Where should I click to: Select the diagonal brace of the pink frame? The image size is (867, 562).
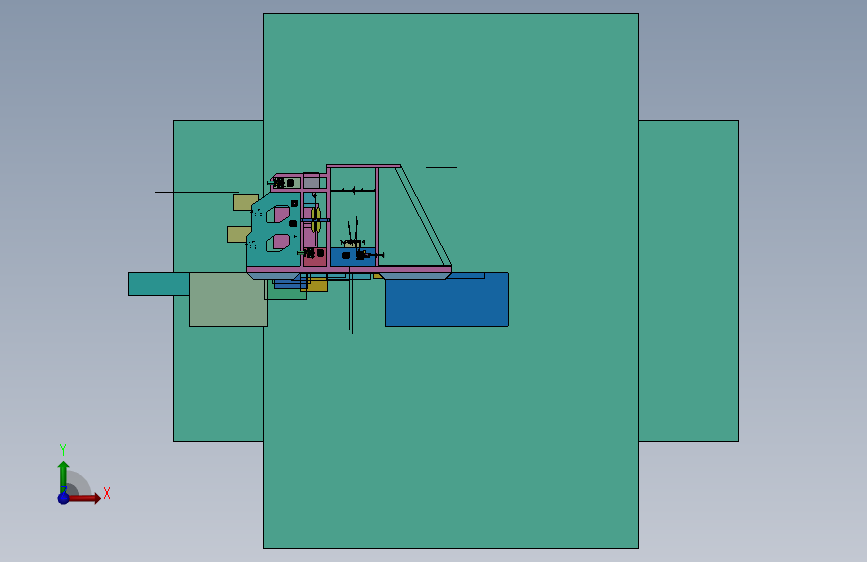[424, 216]
